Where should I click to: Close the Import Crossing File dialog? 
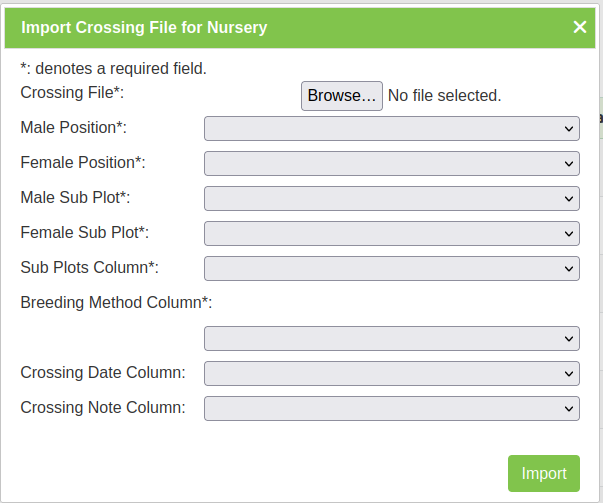580,27
